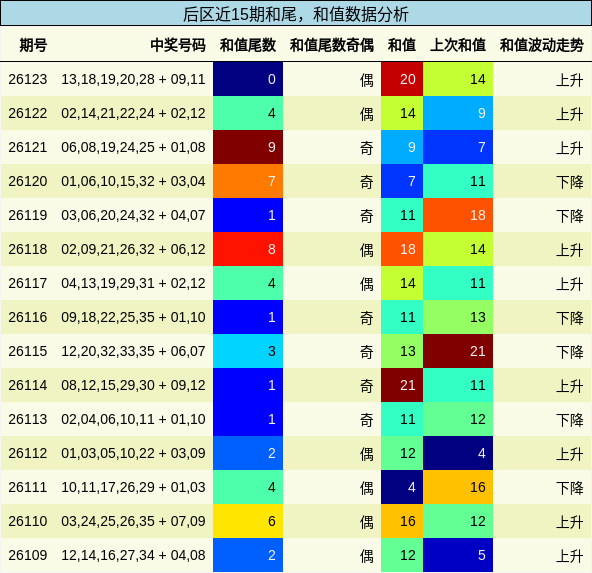Viewport: 592px width, 573px height.
Task: Click the 和值尾数 column header
Action: tap(248, 45)
